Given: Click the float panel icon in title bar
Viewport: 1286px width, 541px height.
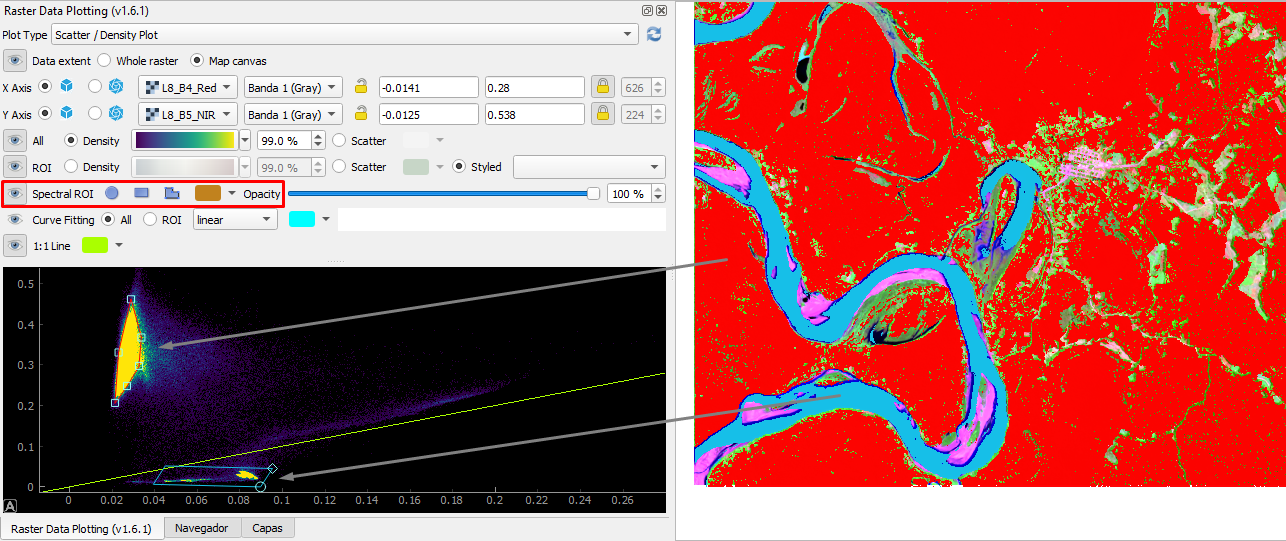Looking at the screenshot, I should (648, 9).
